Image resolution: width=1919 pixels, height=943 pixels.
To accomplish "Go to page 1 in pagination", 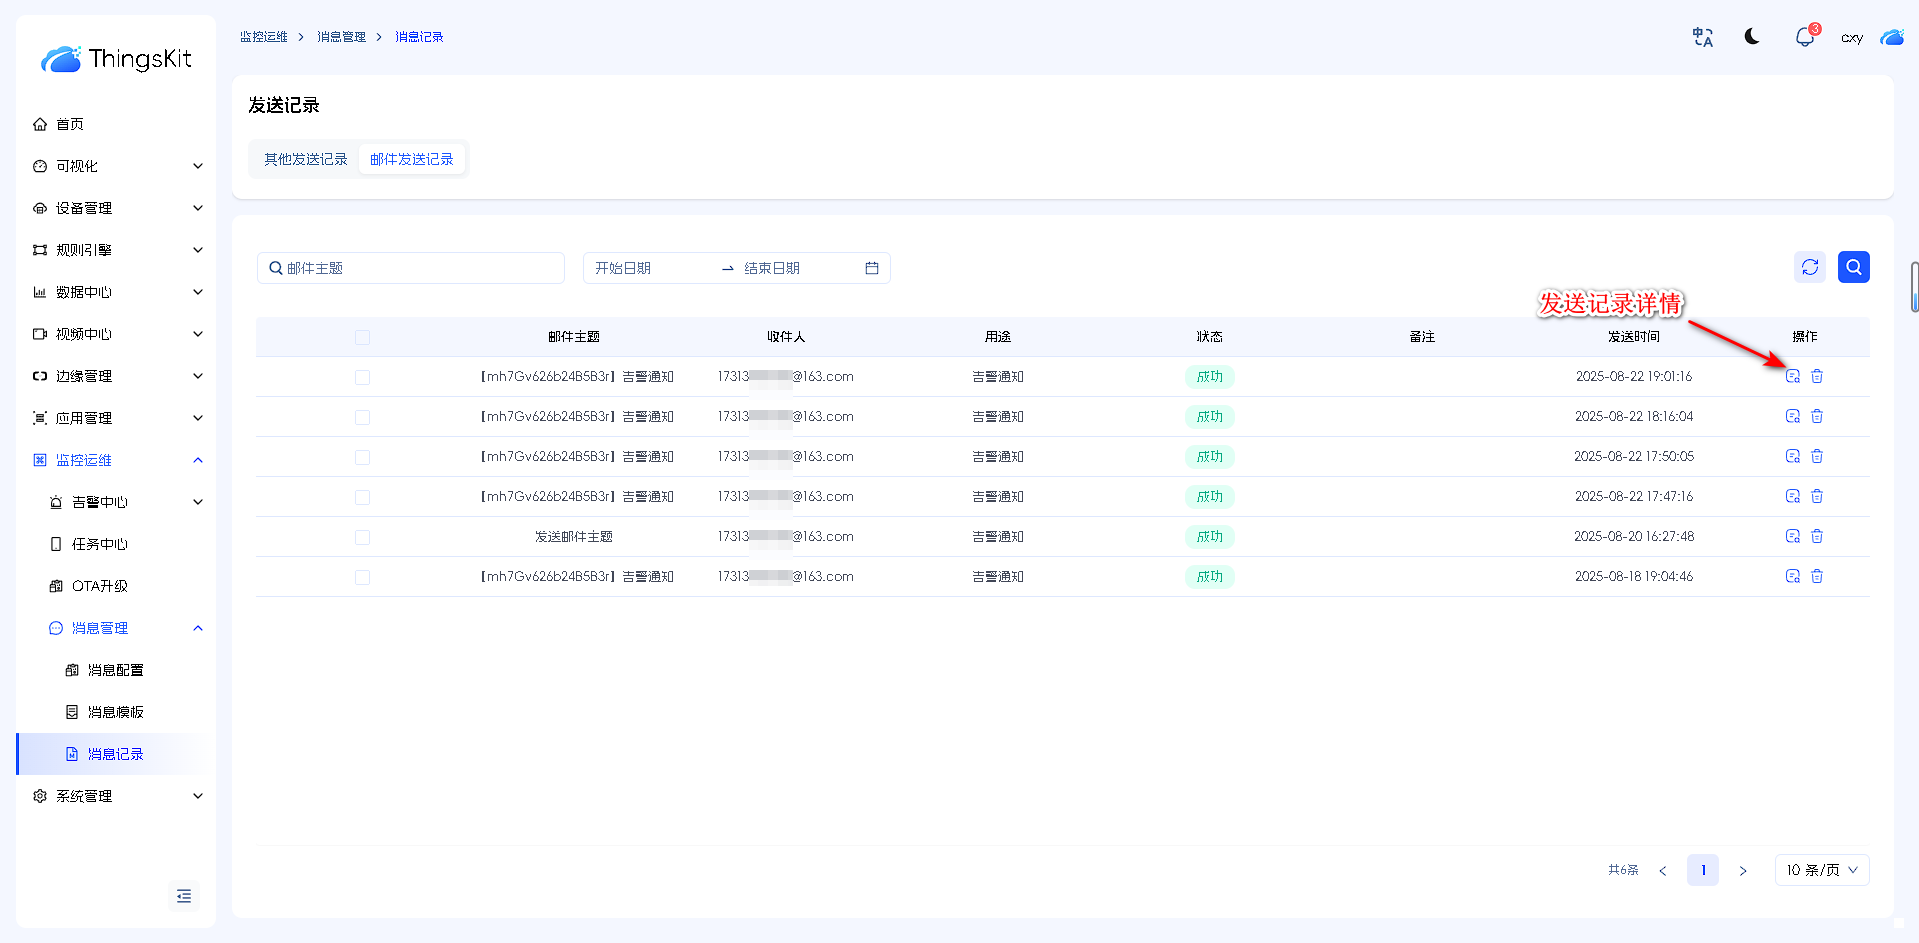I will pyautogui.click(x=1702, y=870).
